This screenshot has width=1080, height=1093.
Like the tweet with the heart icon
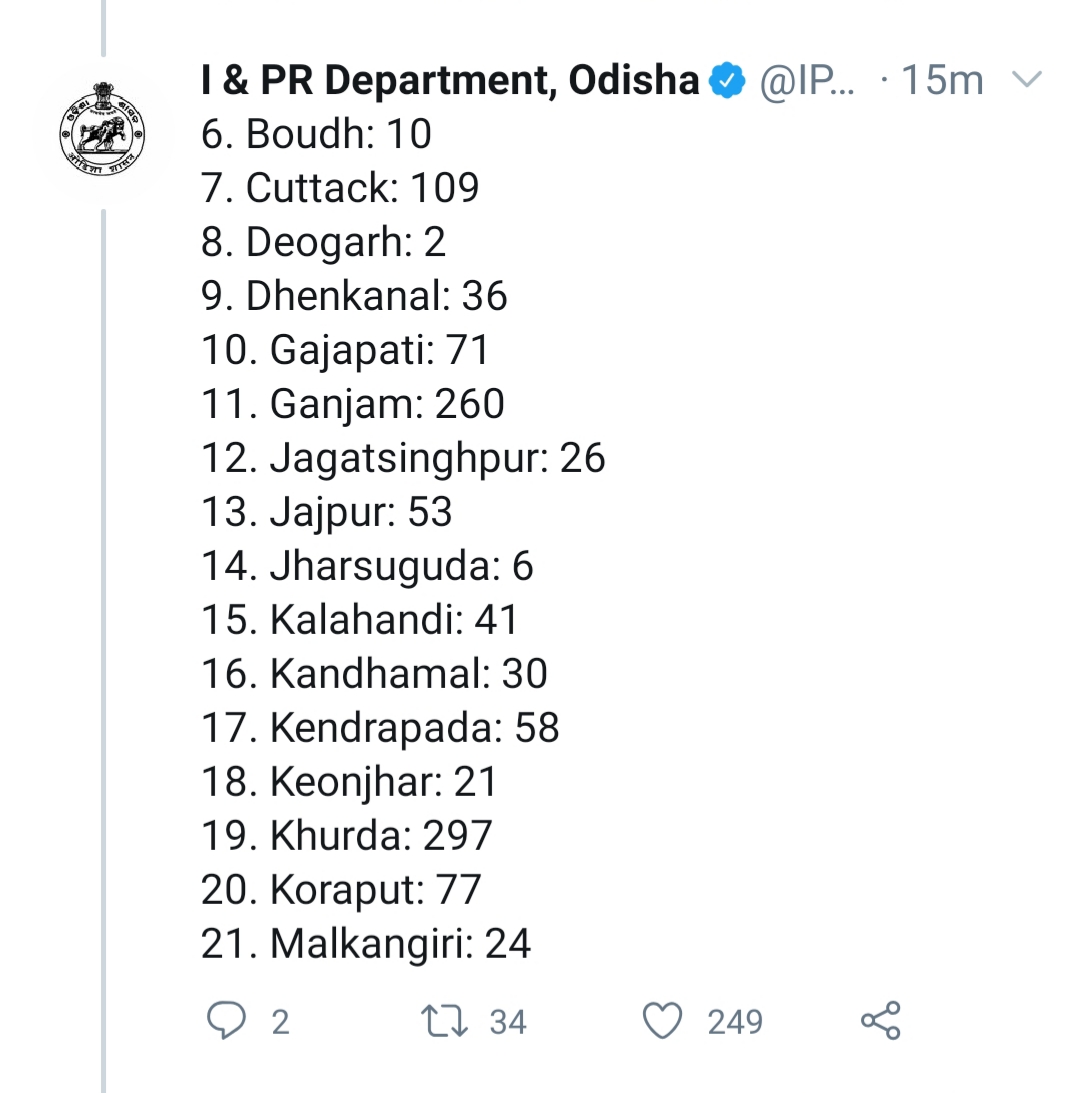(662, 1021)
